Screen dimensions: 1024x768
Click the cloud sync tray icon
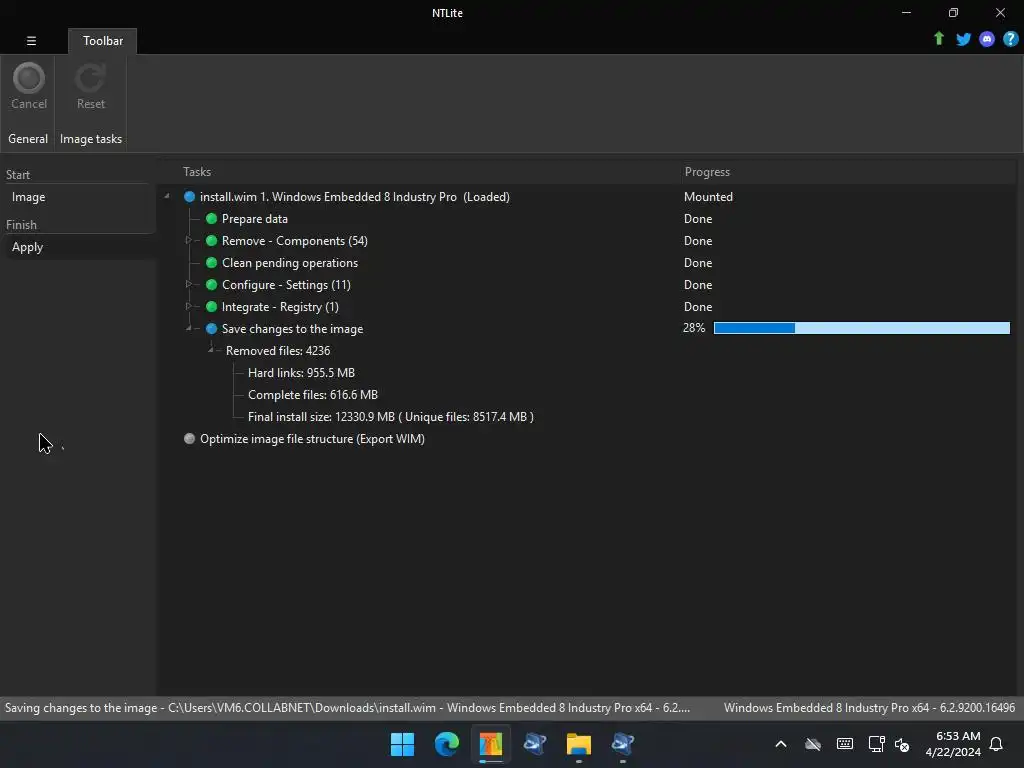pos(812,744)
